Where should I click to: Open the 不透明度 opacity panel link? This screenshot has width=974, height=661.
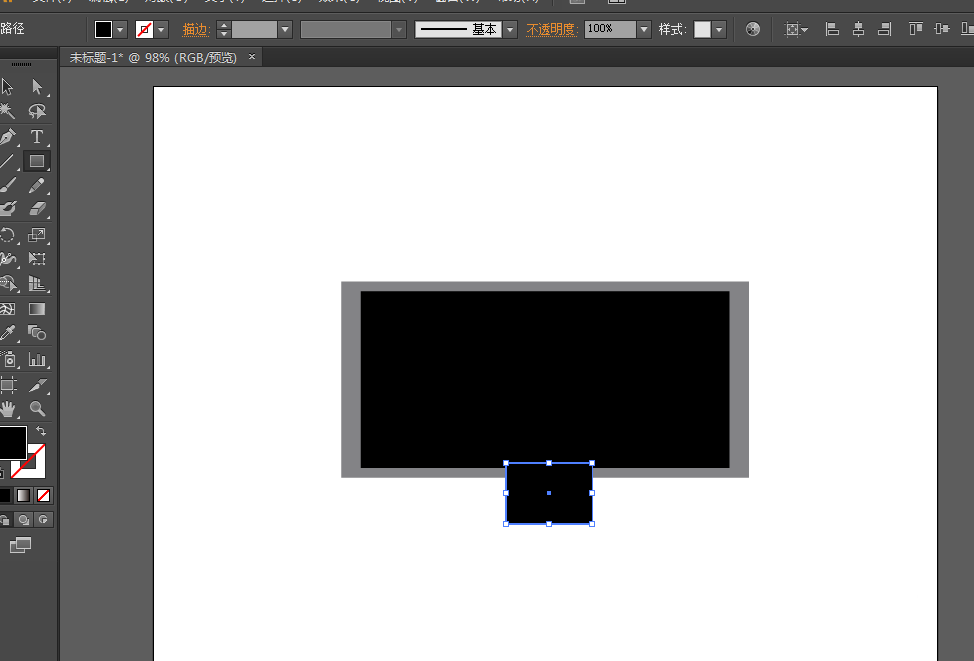click(x=551, y=30)
